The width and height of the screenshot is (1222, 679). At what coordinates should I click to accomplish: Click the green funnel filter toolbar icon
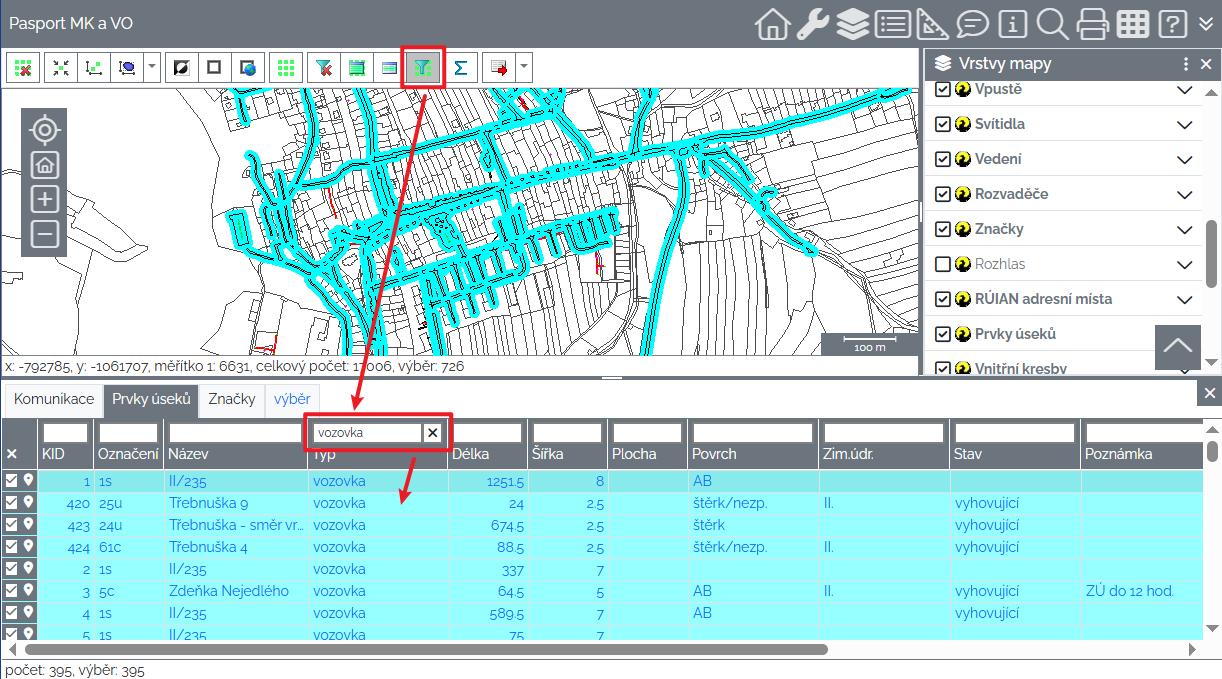coord(423,68)
